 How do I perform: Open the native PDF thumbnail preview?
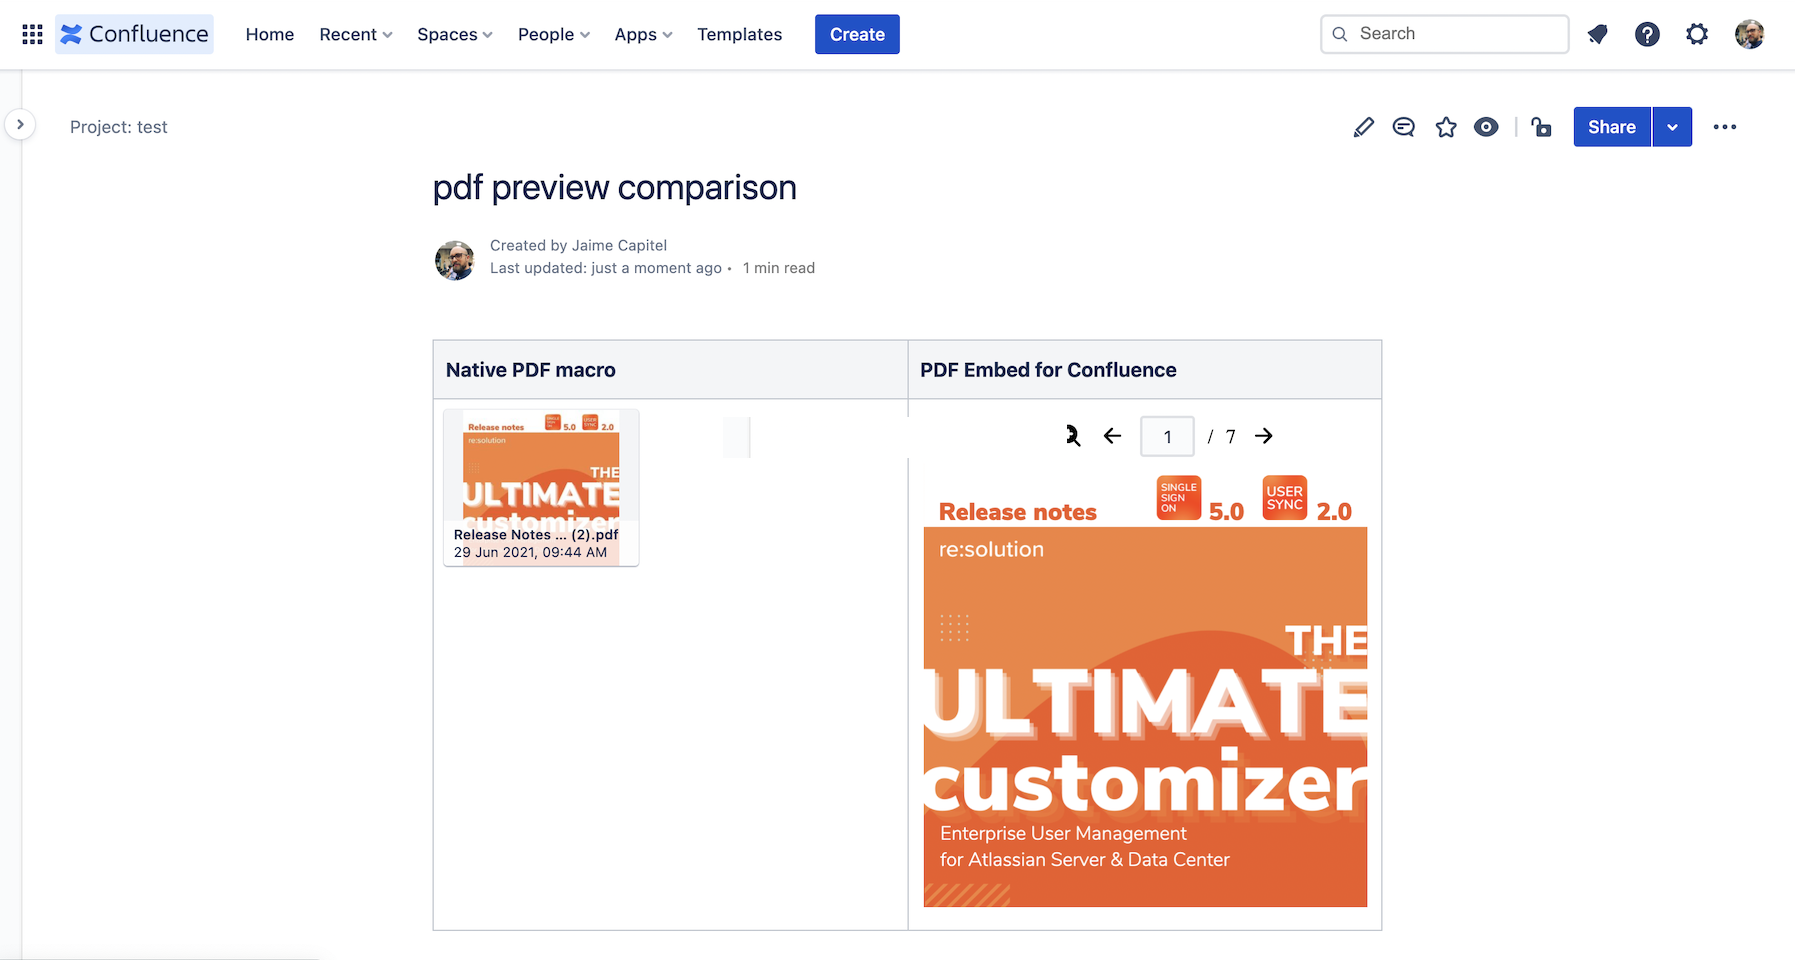(x=541, y=488)
